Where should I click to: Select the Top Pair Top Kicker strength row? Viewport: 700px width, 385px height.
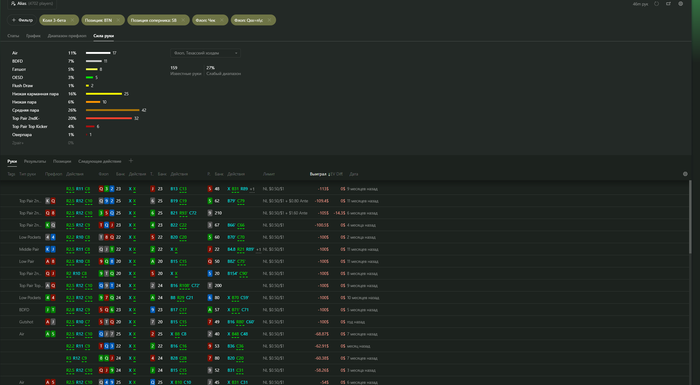(x=56, y=126)
